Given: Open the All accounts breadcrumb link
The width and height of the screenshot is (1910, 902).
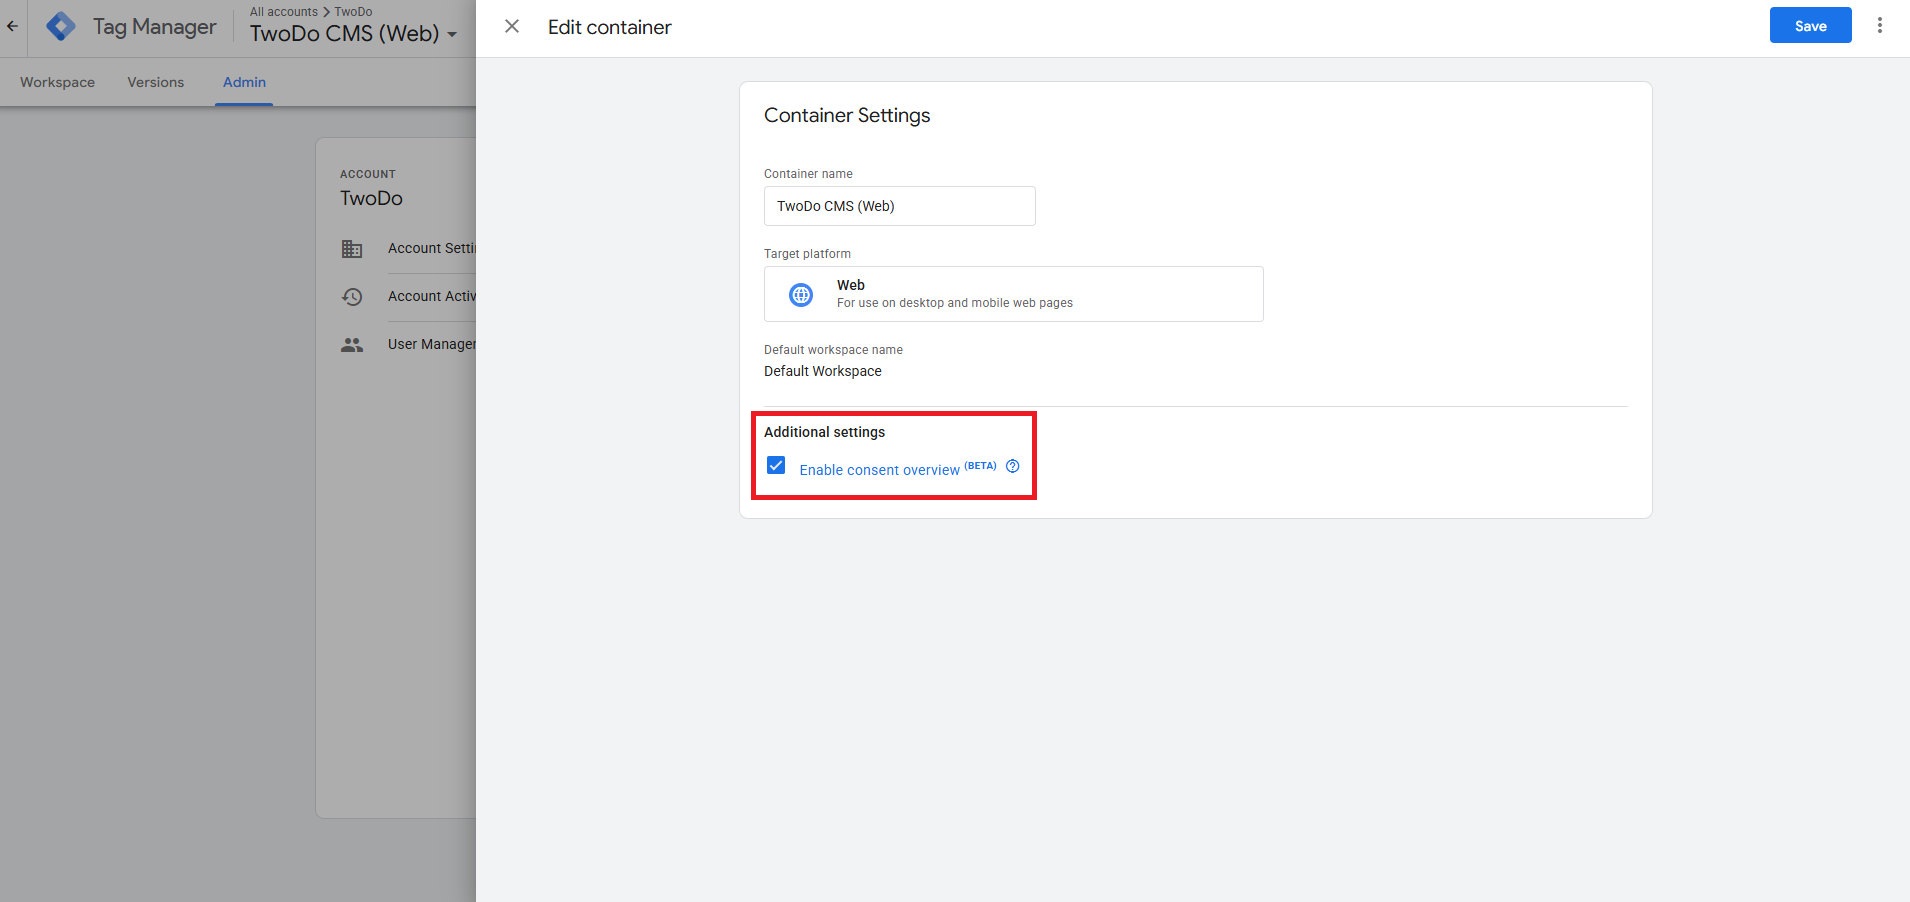Looking at the screenshot, I should click(284, 11).
